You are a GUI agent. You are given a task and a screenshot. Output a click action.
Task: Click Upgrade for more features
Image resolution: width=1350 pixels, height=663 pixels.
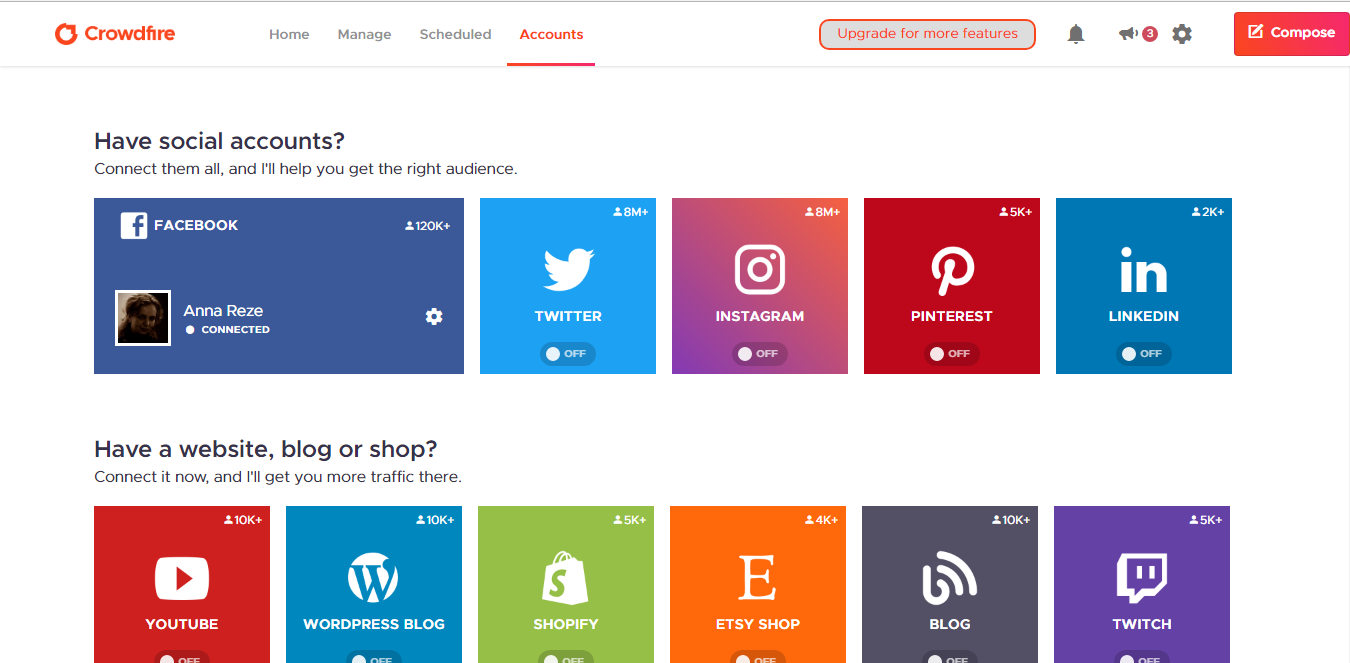pyautogui.click(x=927, y=34)
